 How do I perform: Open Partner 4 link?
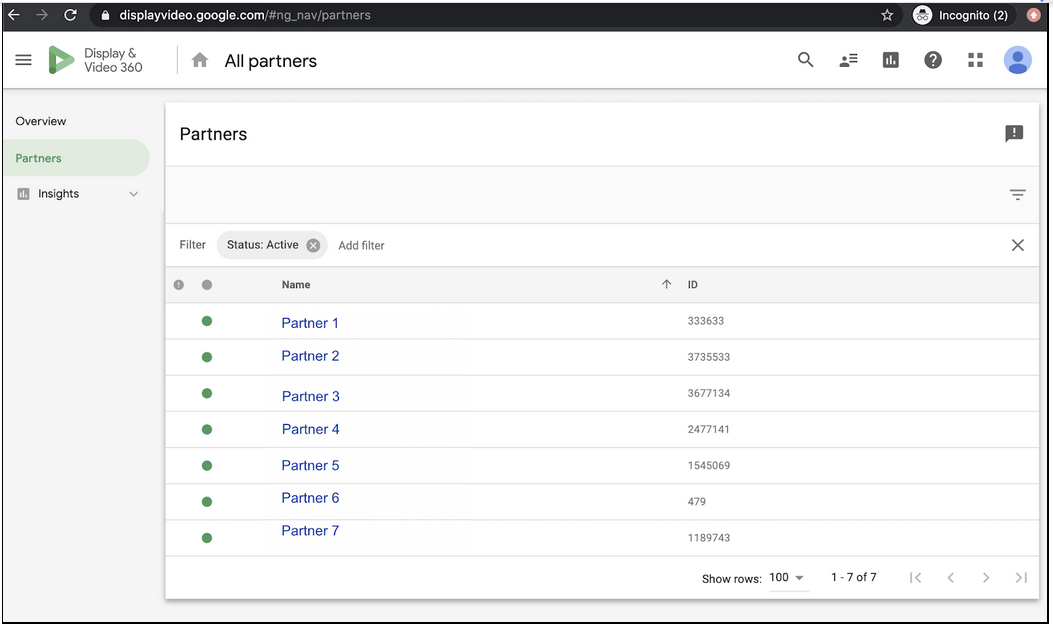[310, 429]
